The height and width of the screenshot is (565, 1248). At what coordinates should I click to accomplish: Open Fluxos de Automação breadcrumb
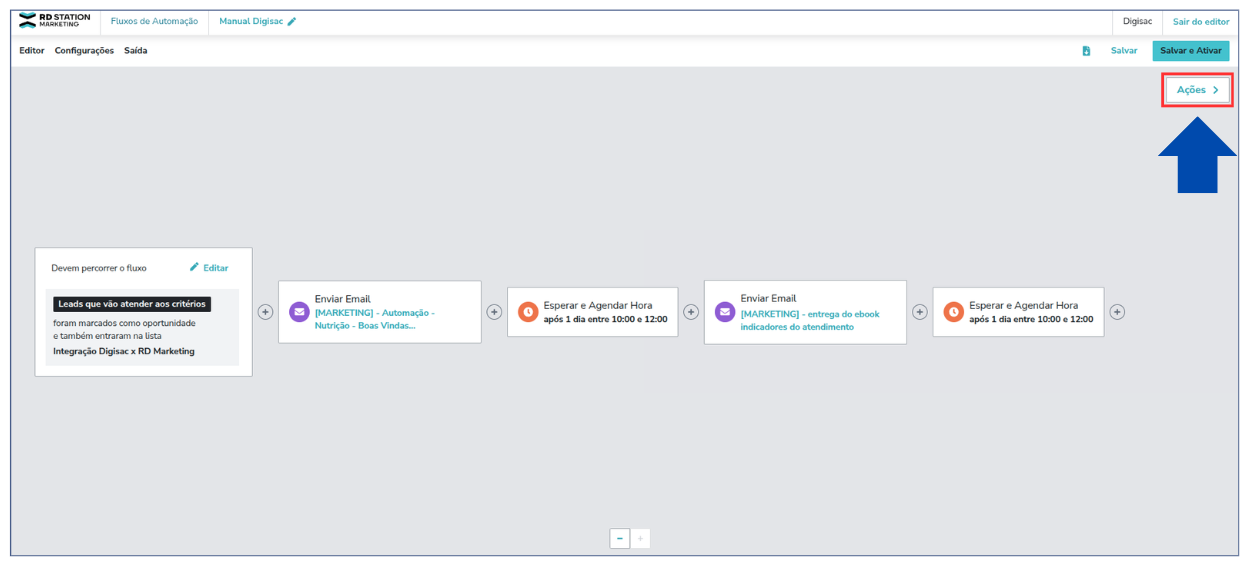click(x=154, y=21)
